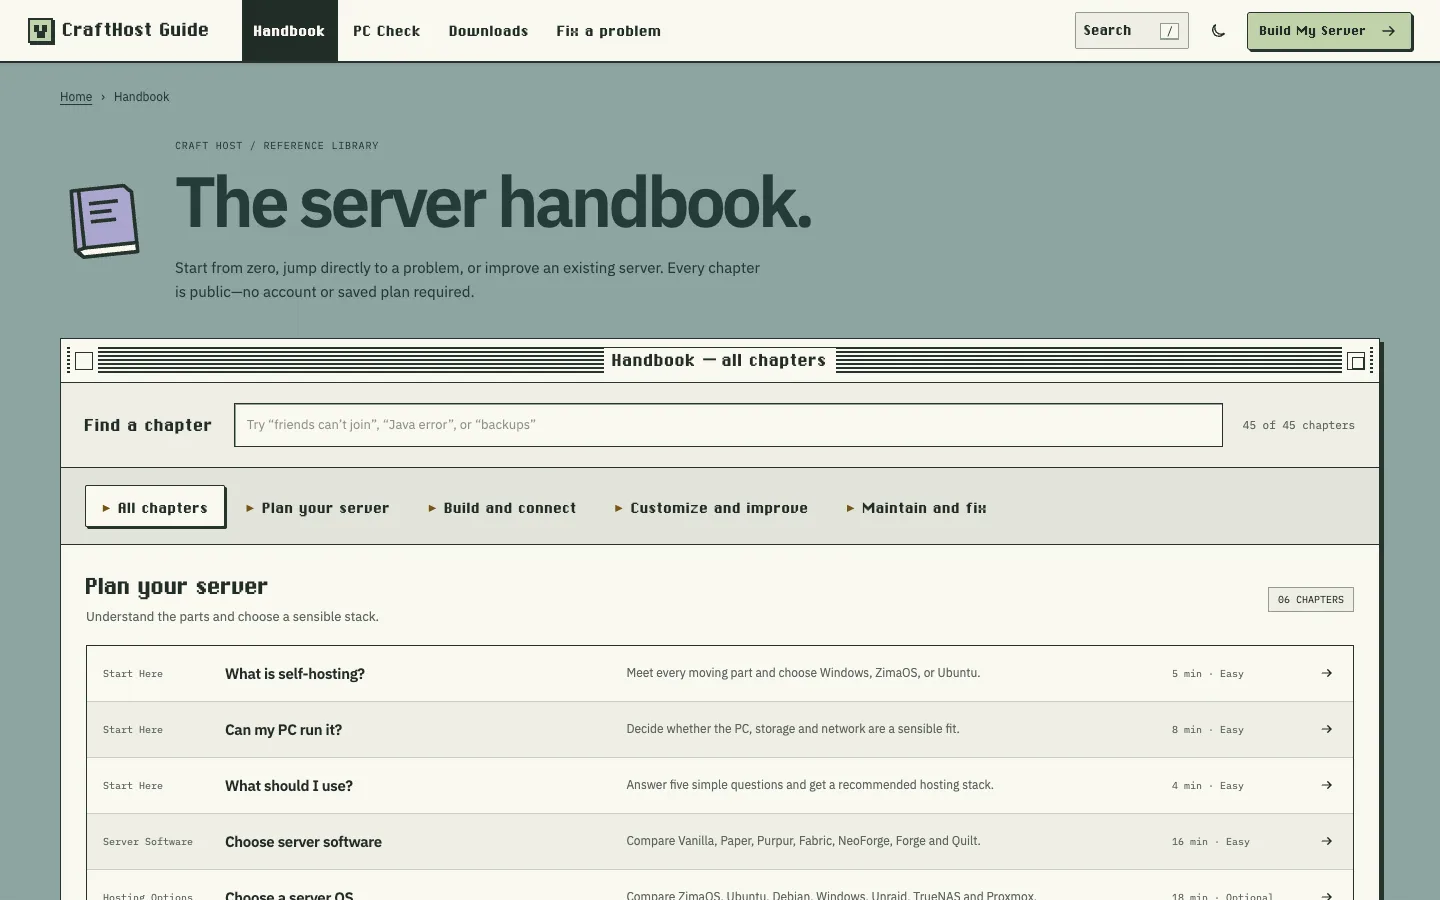
Task: Open the Handbook nav tab
Action: (x=289, y=31)
